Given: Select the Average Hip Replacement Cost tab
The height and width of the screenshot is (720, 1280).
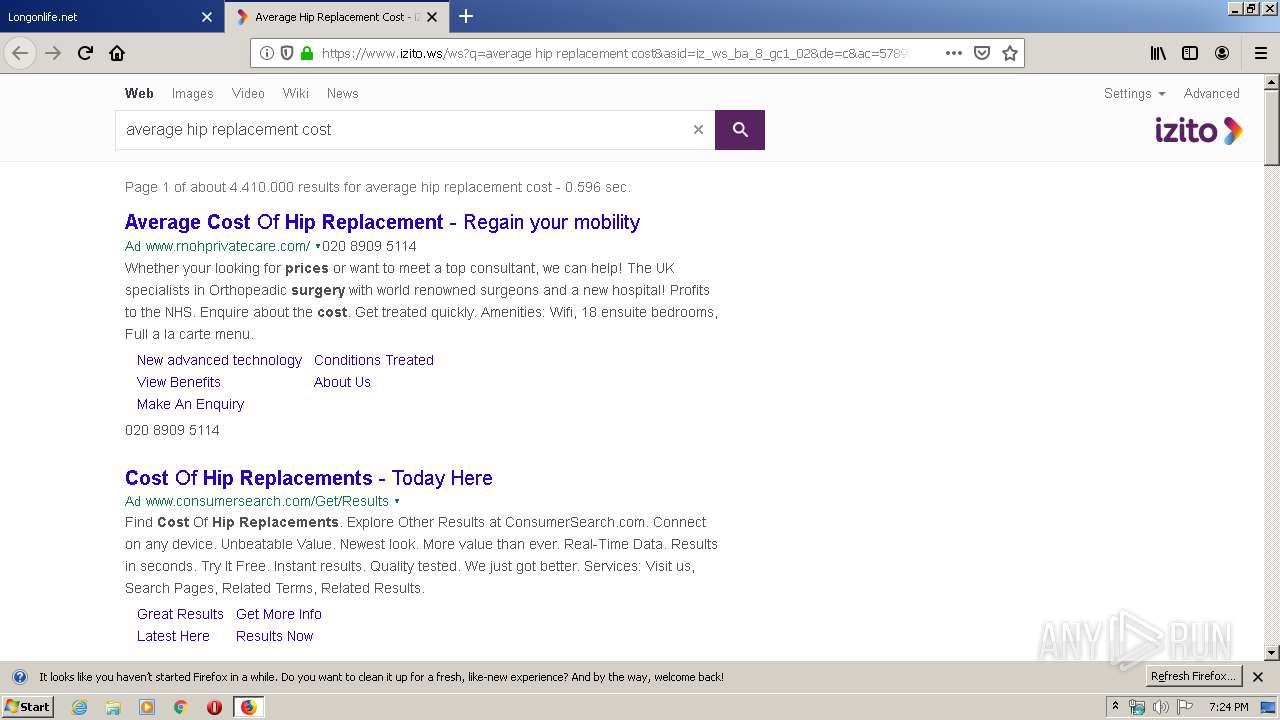Looking at the screenshot, I should tap(335, 17).
